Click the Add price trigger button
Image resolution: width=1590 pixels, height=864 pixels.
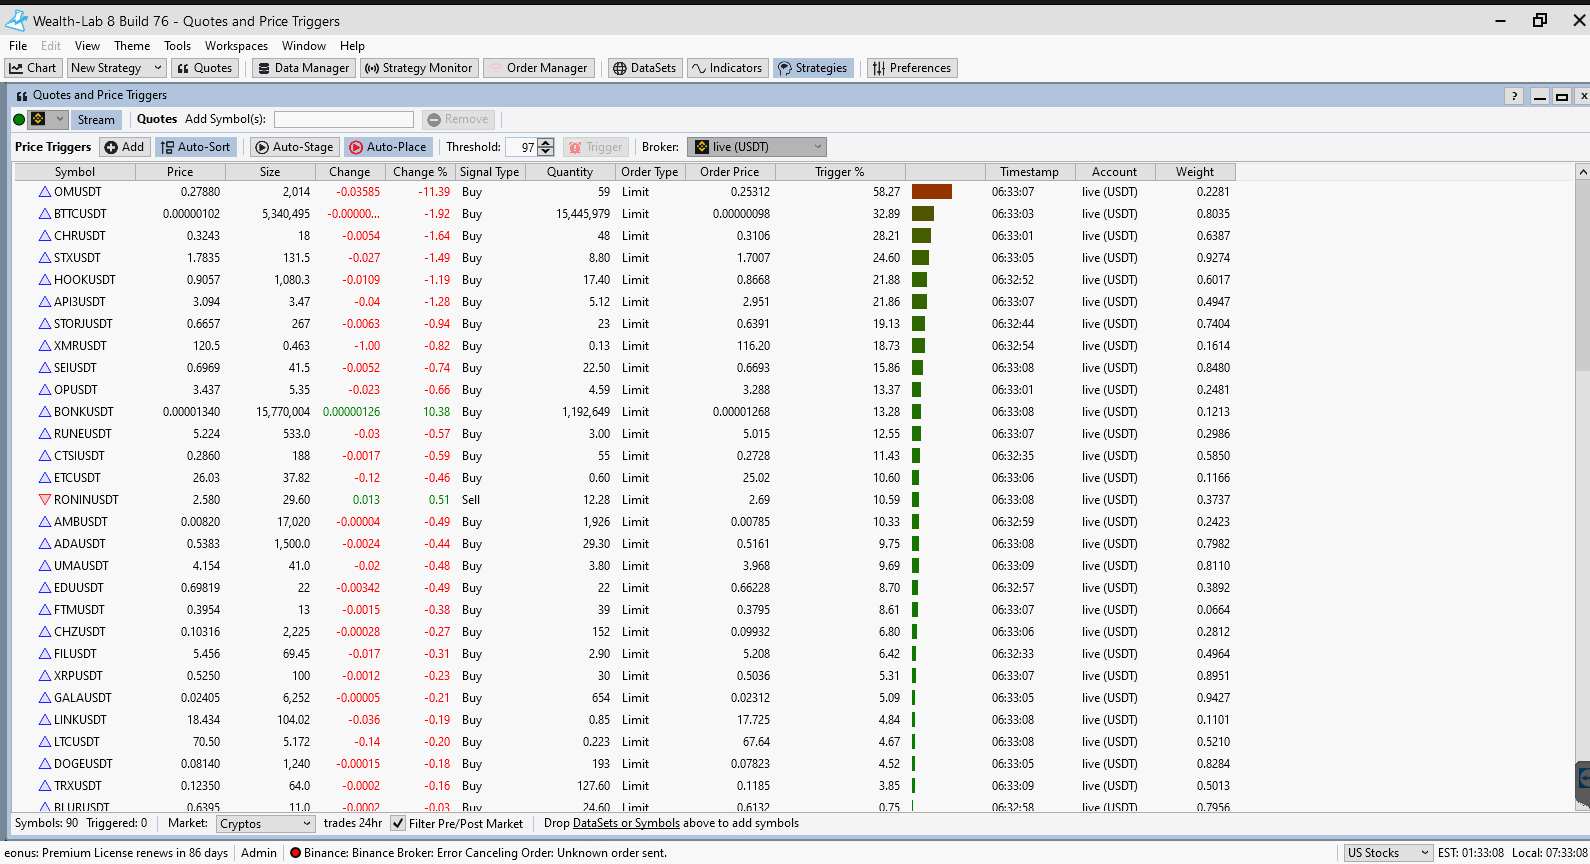[124, 147]
